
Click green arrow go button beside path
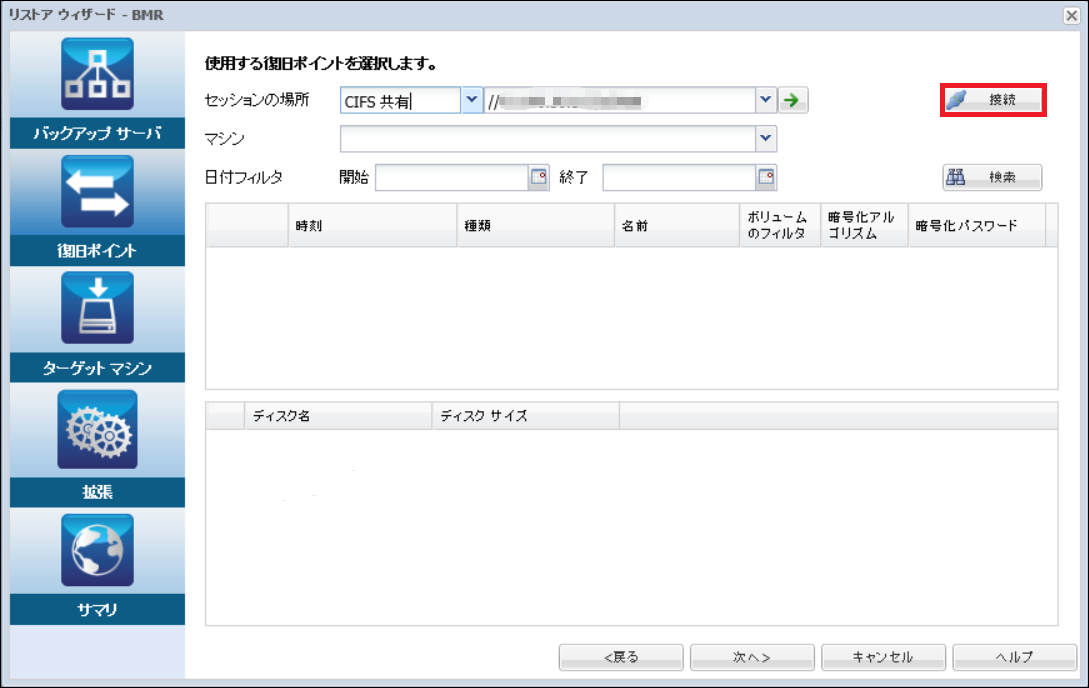(794, 100)
